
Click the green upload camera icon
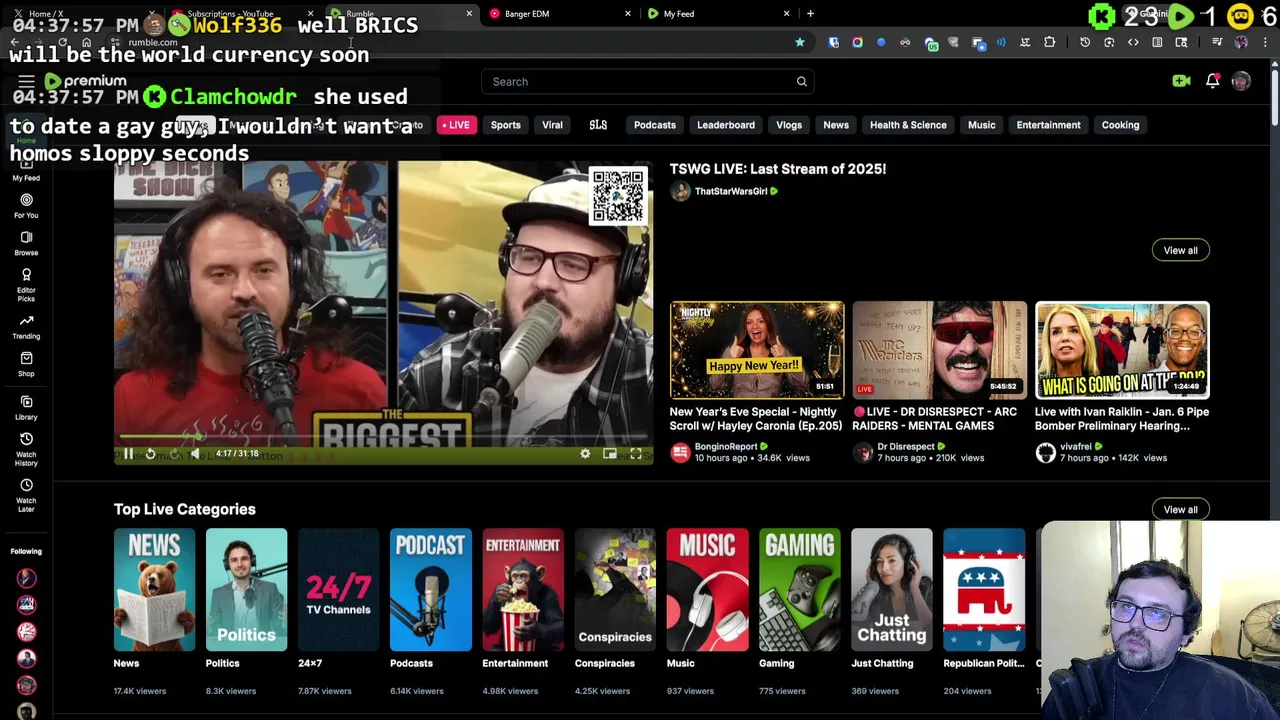[1181, 81]
